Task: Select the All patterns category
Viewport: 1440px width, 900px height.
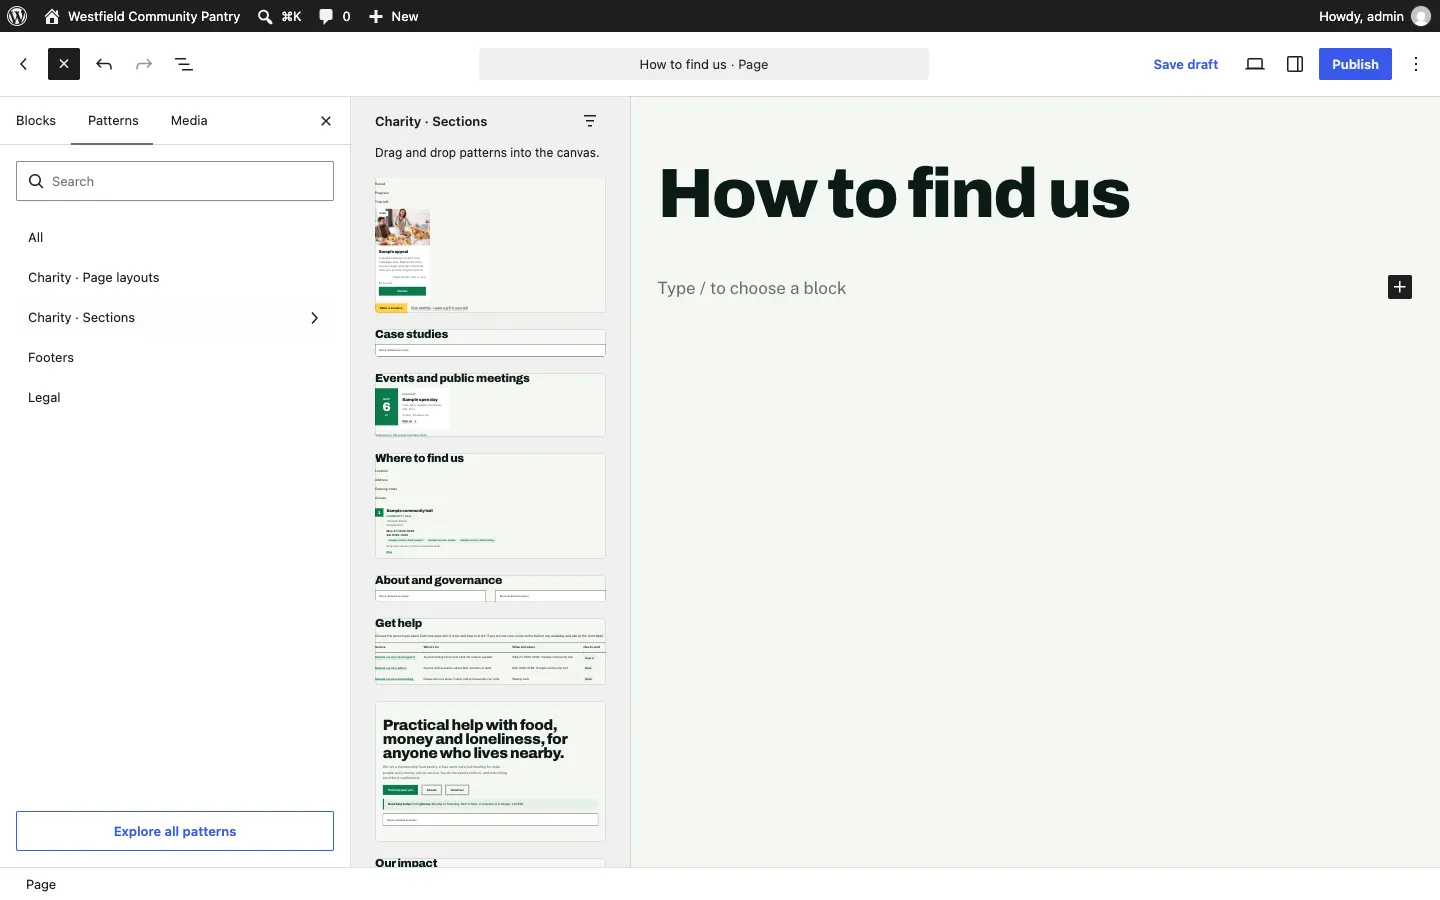Action: 175,238
